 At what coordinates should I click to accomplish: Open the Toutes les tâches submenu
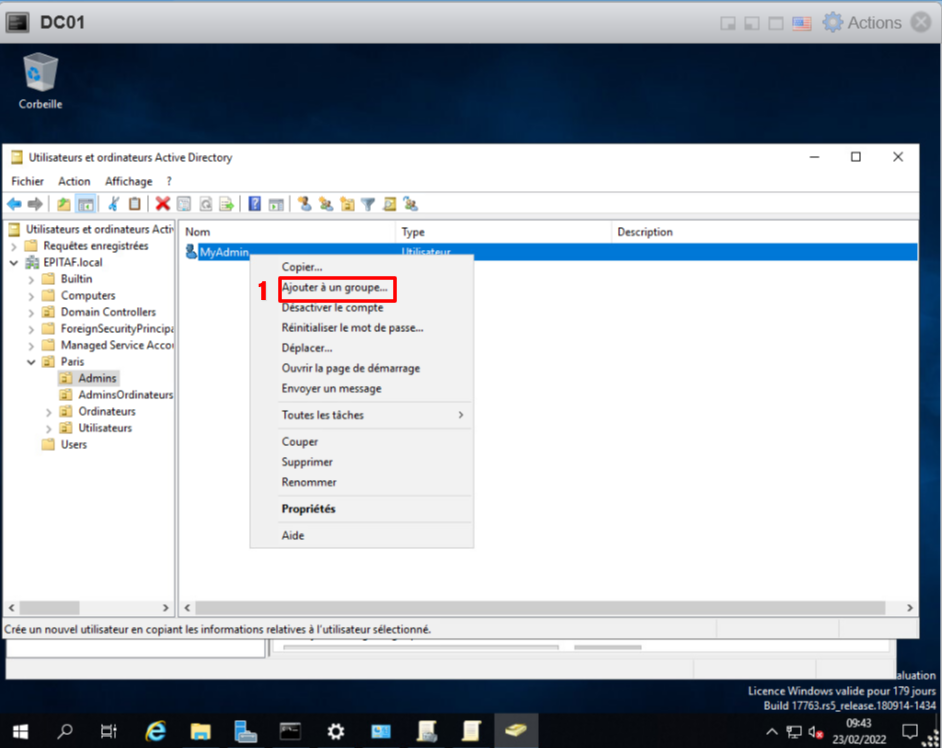[370, 415]
